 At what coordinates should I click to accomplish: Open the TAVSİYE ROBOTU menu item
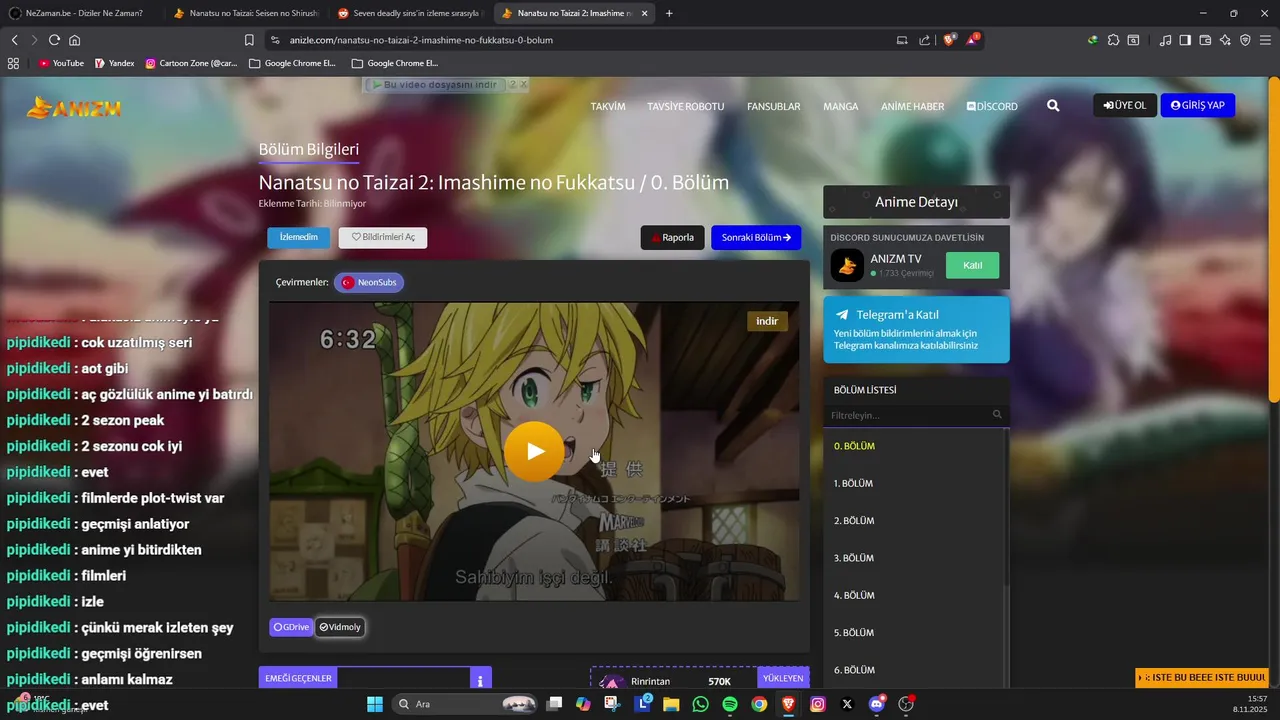(x=685, y=106)
